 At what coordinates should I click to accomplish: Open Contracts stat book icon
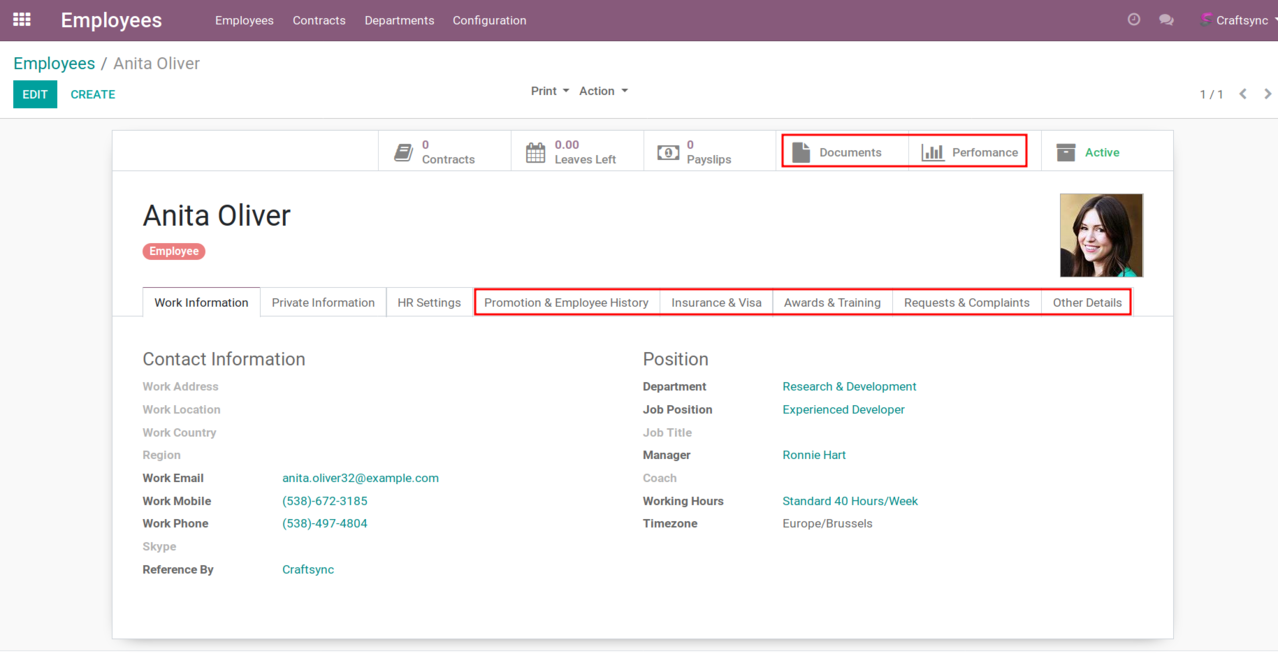(403, 152)
